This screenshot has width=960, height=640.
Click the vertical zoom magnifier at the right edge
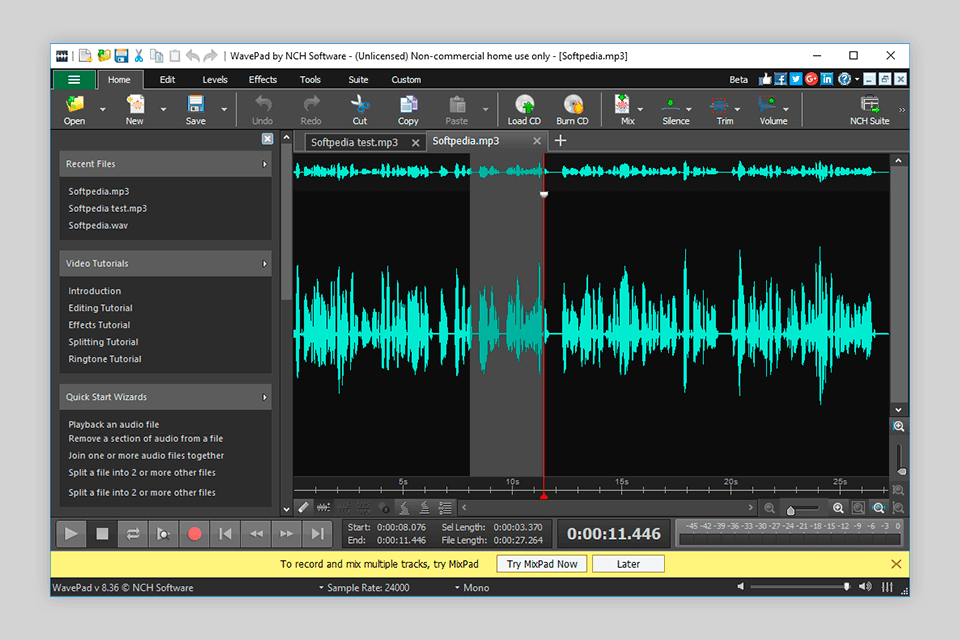pos(898,426)
